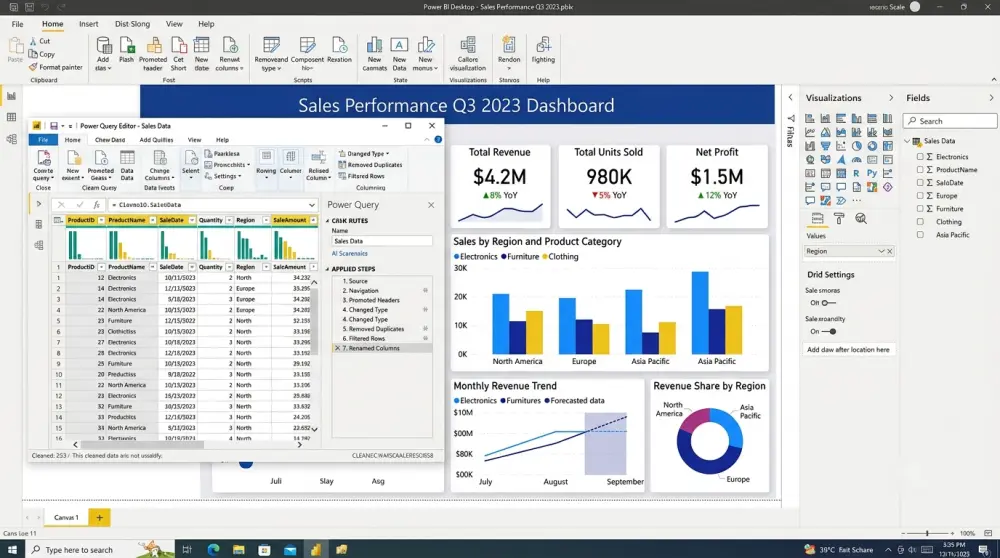Open the File menu in Power BI

pos(17,24)
